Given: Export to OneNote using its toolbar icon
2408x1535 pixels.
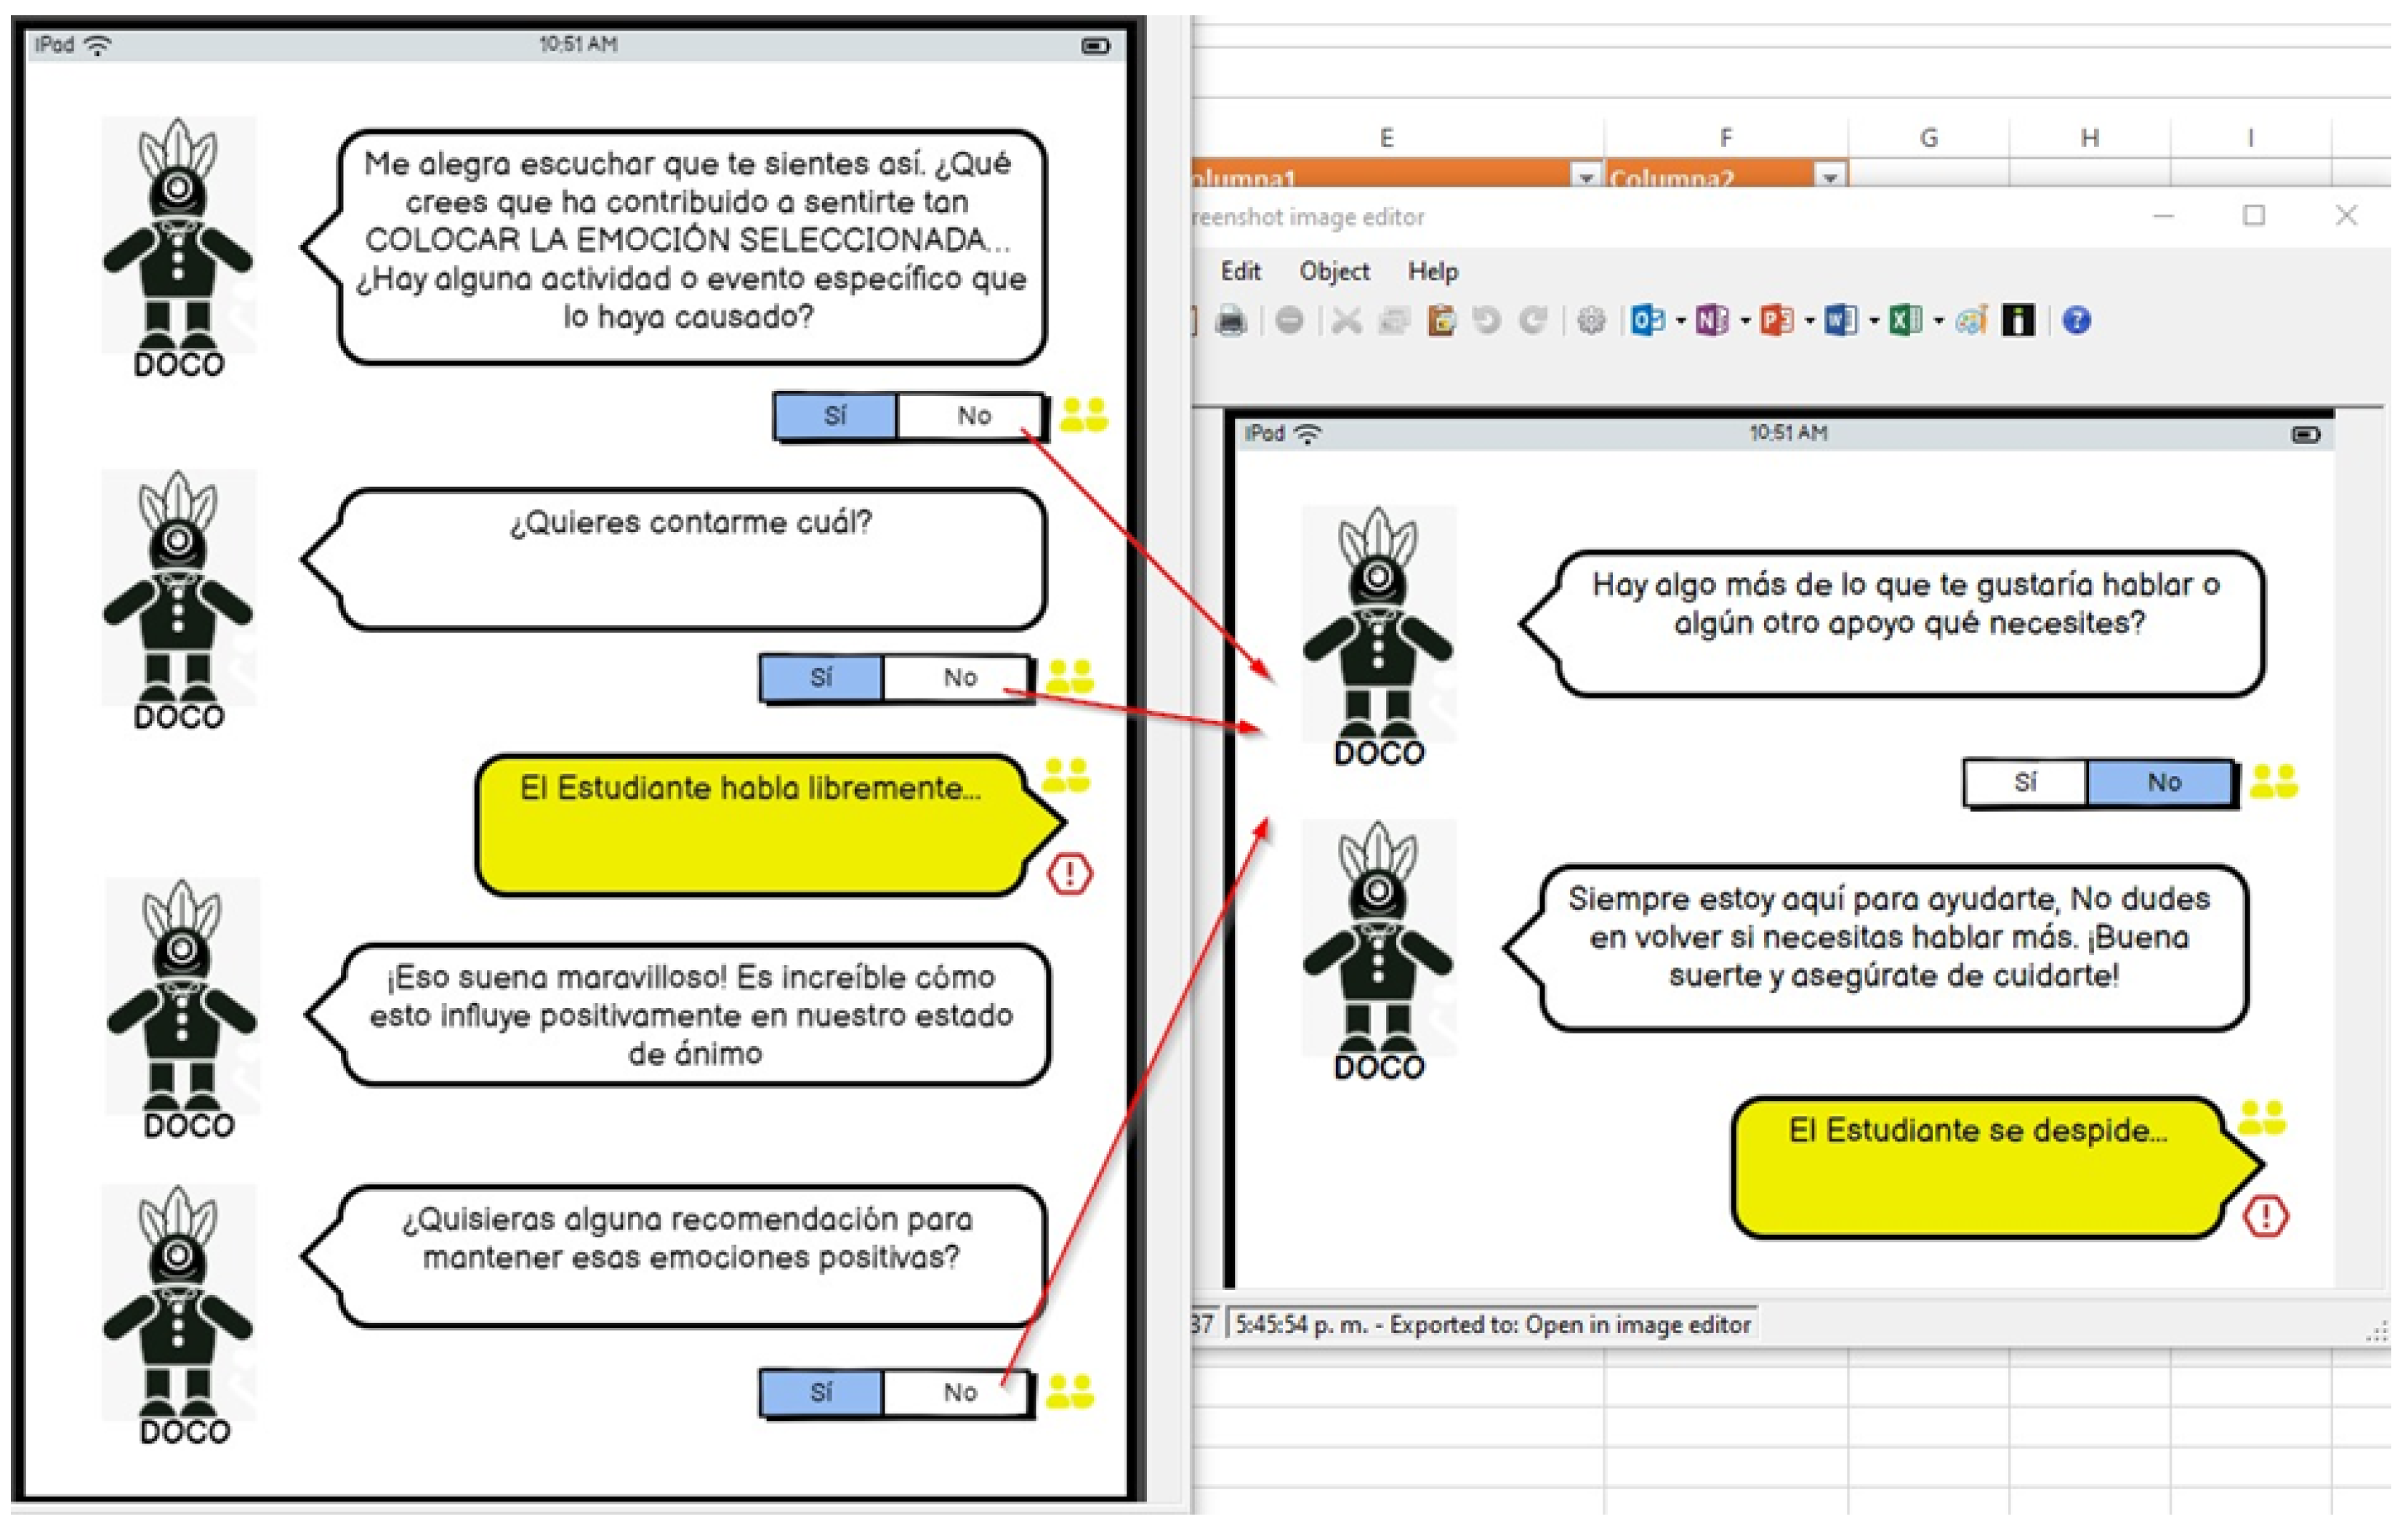Looking at the screenshot, I should click(x=1712, y=321).
